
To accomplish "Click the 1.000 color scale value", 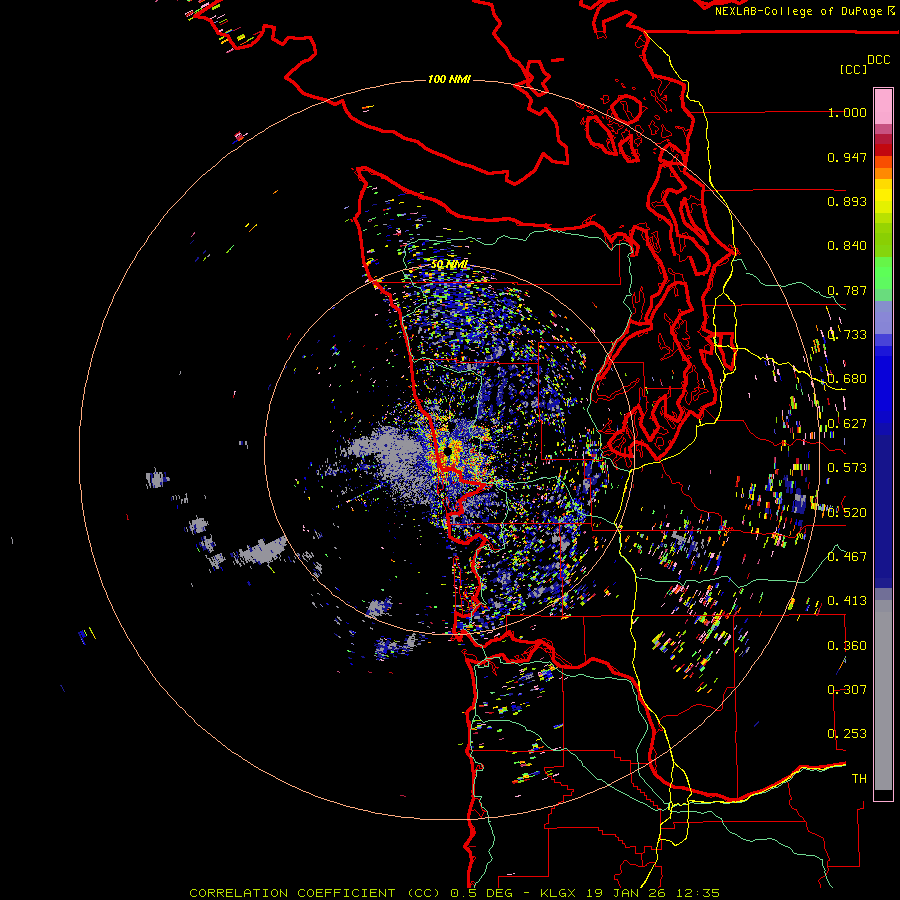I will pos(847,112).
